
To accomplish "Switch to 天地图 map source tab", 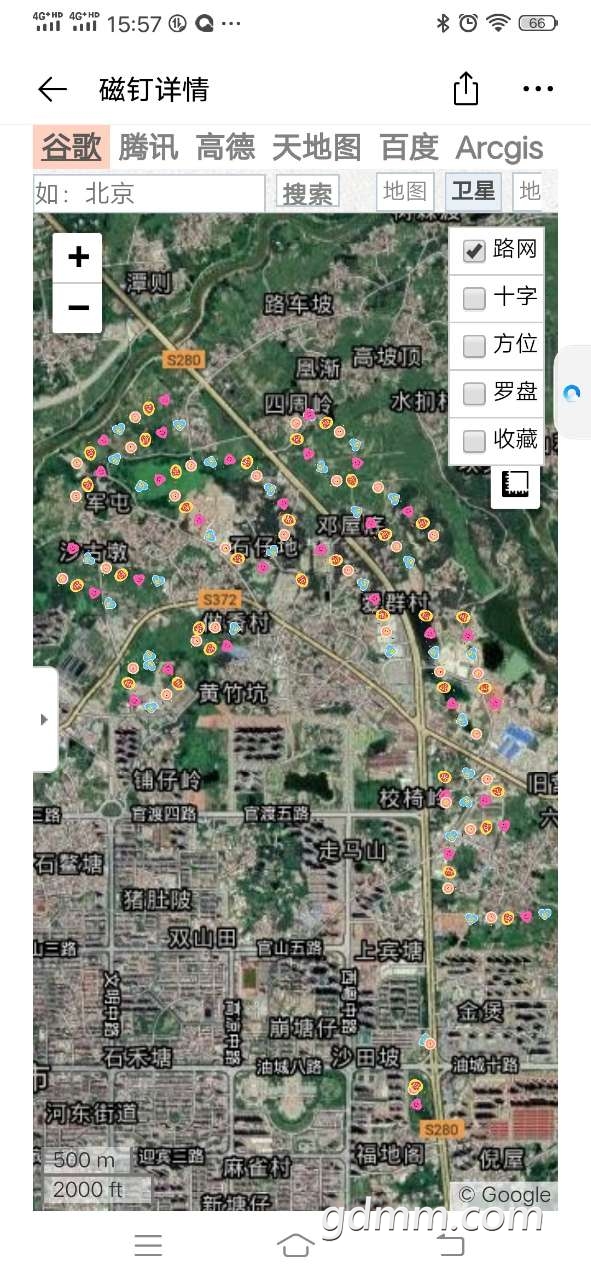I will (x=316, y=148).
